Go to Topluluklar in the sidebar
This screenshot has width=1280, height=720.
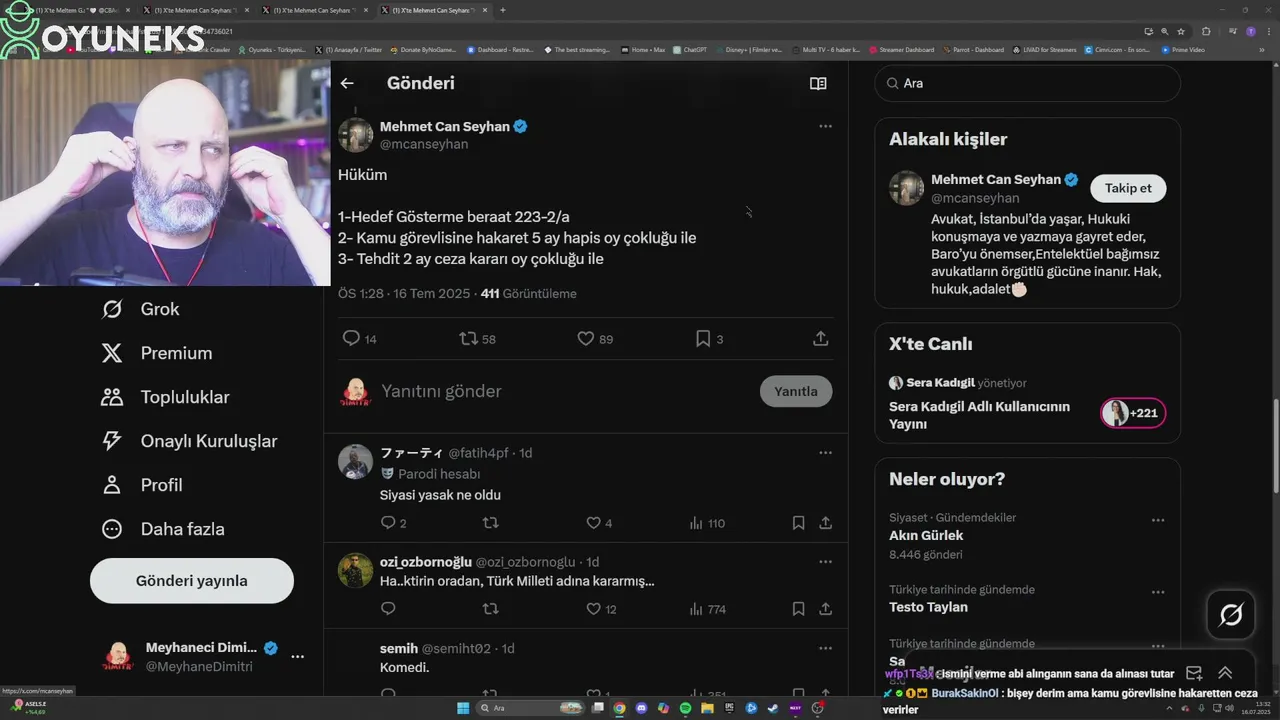tap(165, 397)
